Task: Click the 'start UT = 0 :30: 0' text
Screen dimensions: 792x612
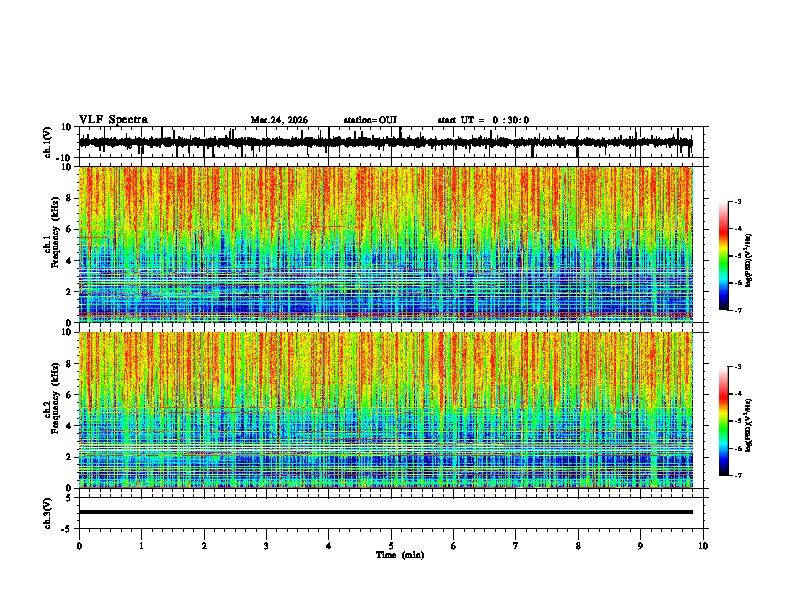Action: coord(483,120)
